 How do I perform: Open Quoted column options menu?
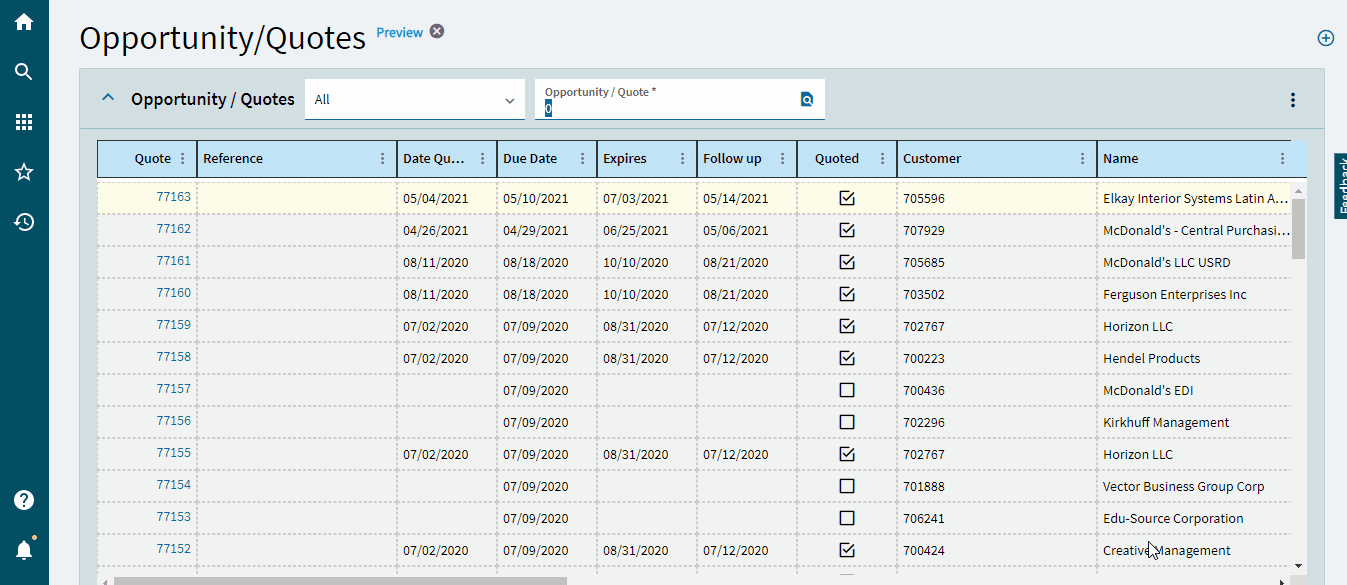pyautogui.click(x=882, y=159)
